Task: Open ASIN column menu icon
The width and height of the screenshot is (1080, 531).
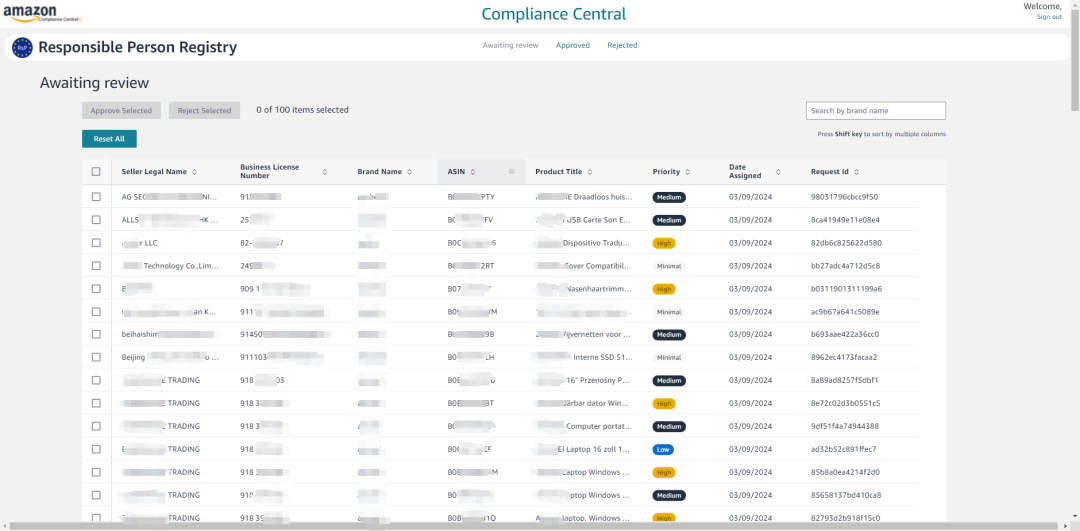Action: (511, 171)
